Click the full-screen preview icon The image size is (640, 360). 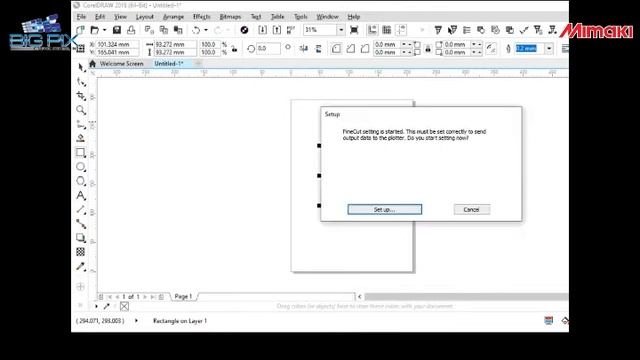pyautogui.click(x=354, y=30)
